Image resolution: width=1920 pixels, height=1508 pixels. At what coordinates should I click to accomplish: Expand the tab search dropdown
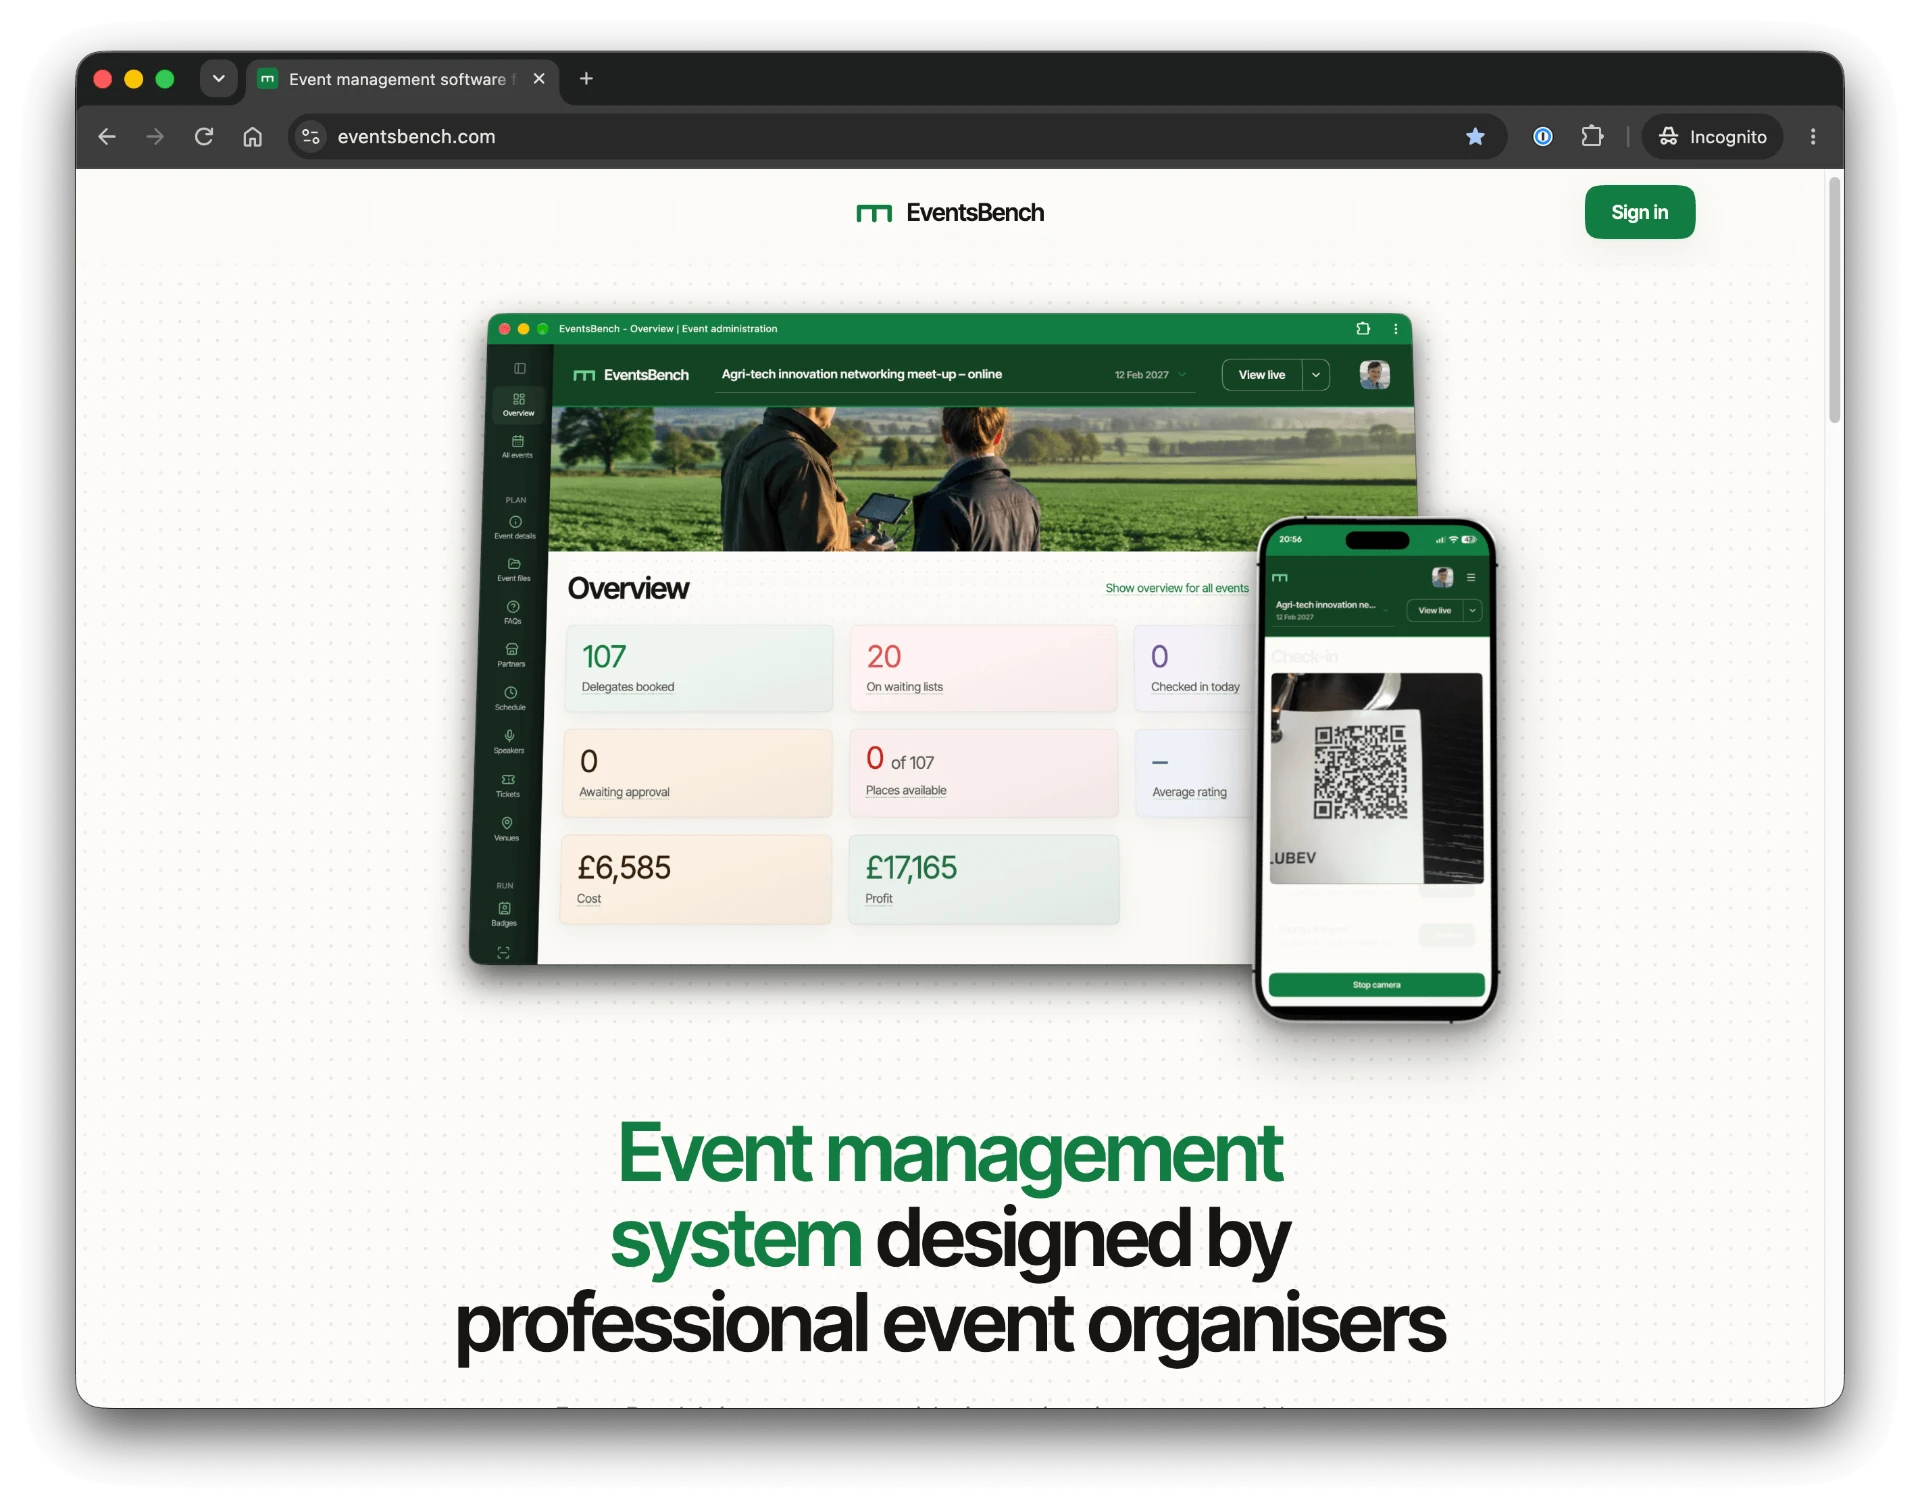[x=219, y=79]
